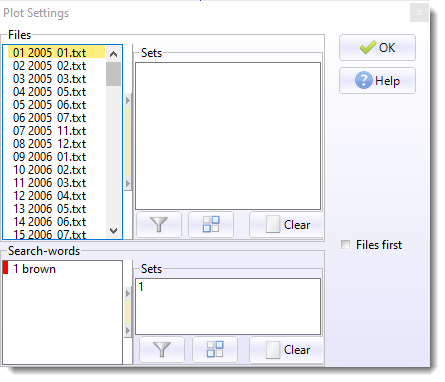
Task: Click upper arrow between Files and Sets
Action: [128, 100]
